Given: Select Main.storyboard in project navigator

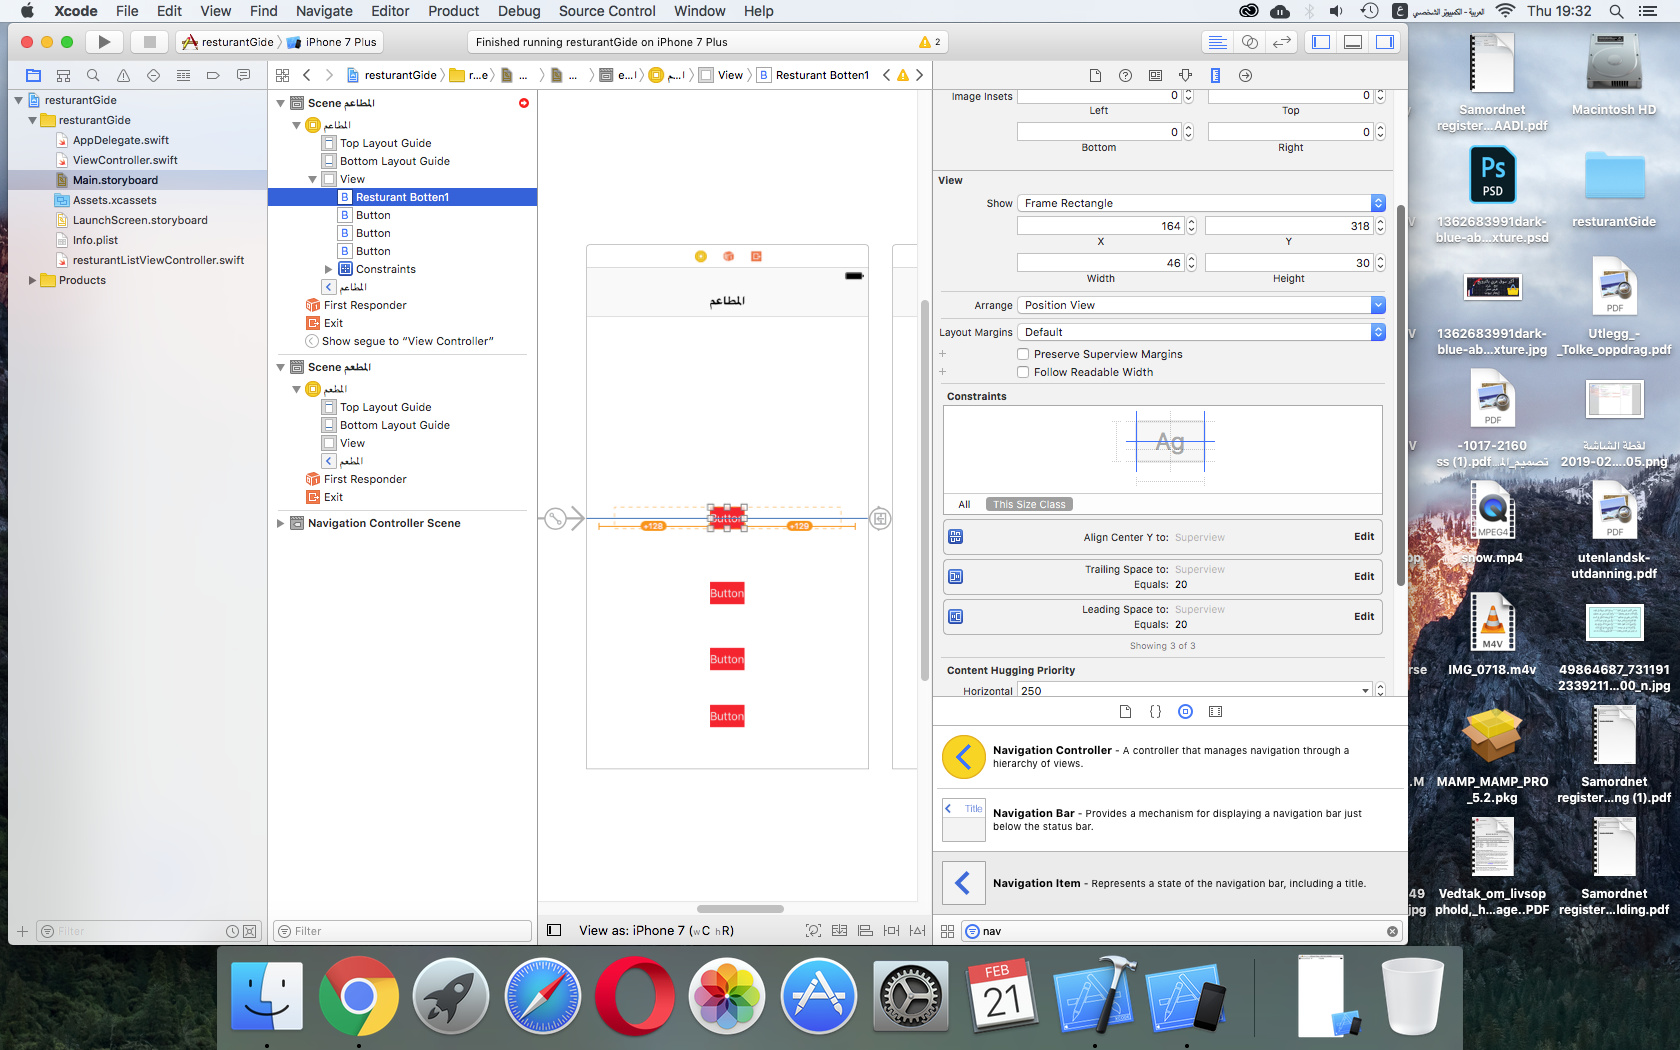Looking at the screenshot, I should point(115,180).
